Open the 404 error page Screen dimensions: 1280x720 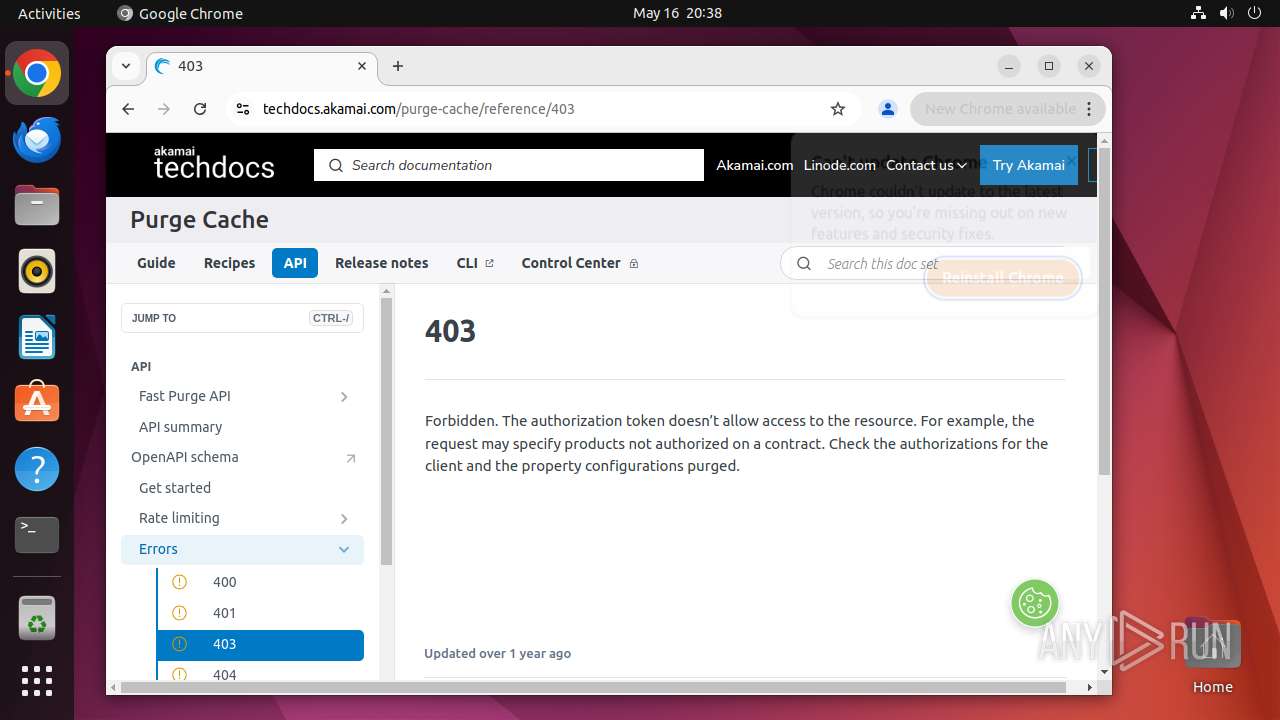pos(225,674)
